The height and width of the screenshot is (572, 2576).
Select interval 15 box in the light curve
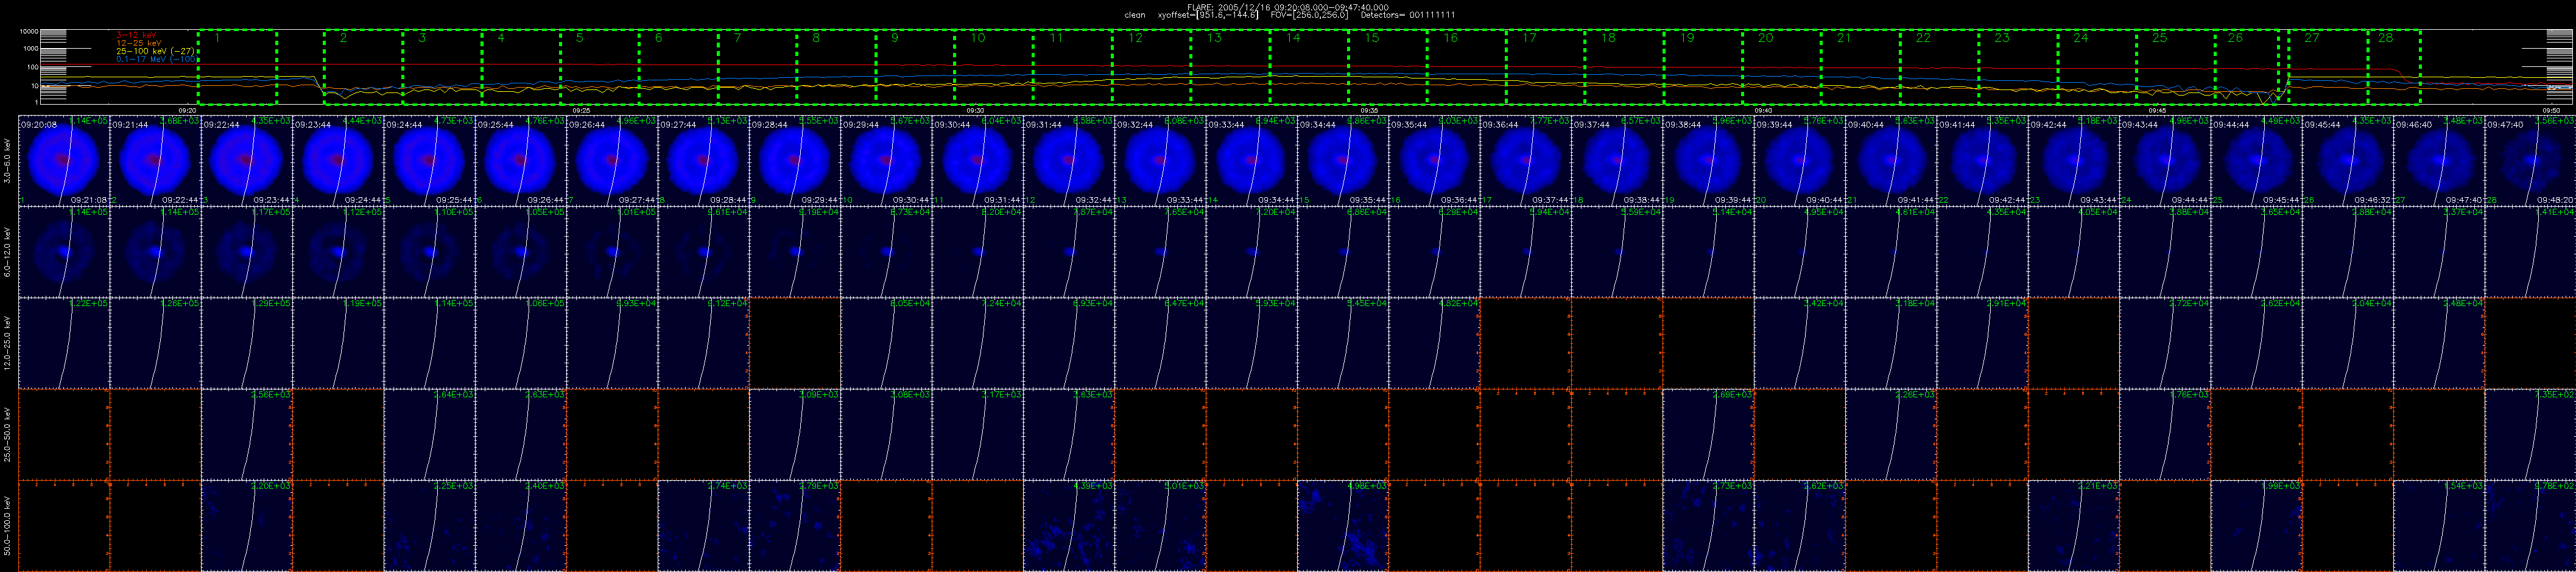pos(1388,67)
